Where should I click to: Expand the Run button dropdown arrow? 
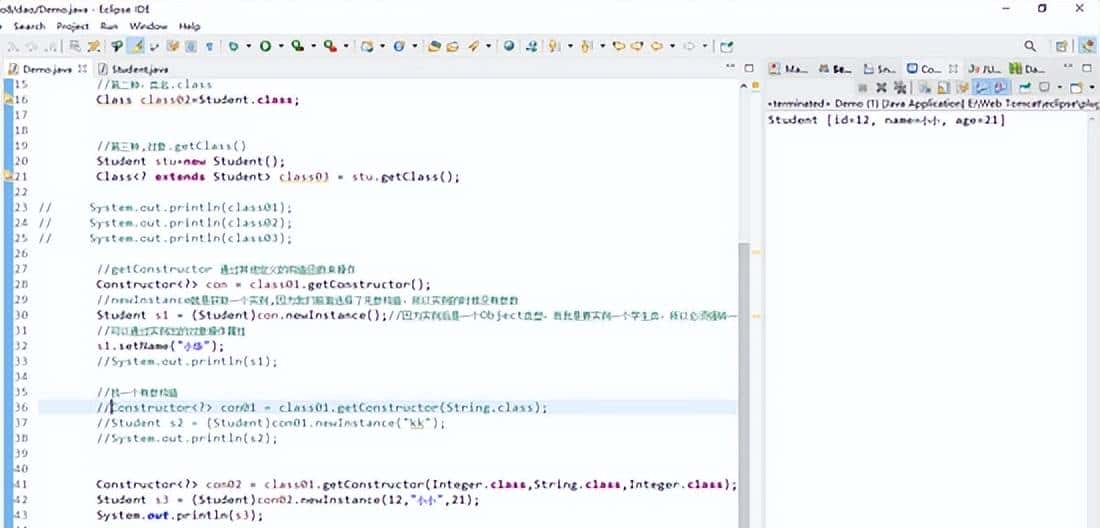tap(281, 46)
